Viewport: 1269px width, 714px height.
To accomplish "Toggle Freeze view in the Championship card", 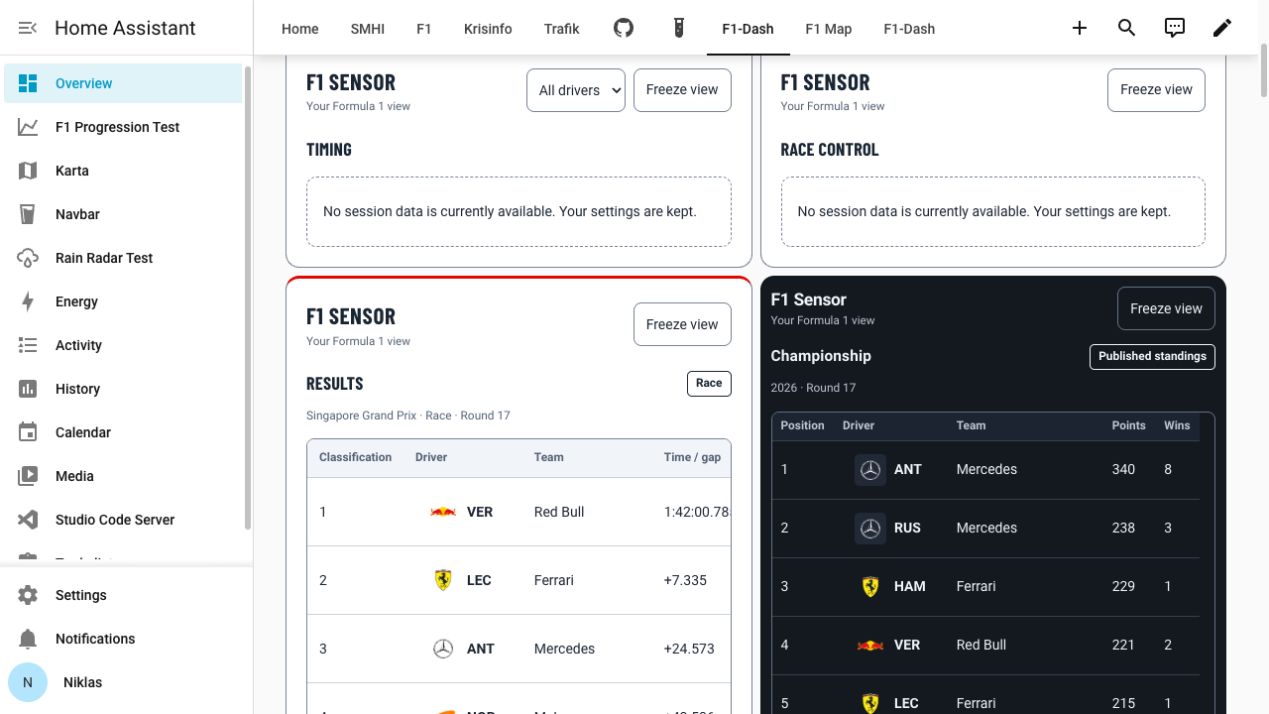I will pyautogui.click(x=1166, y=309).
